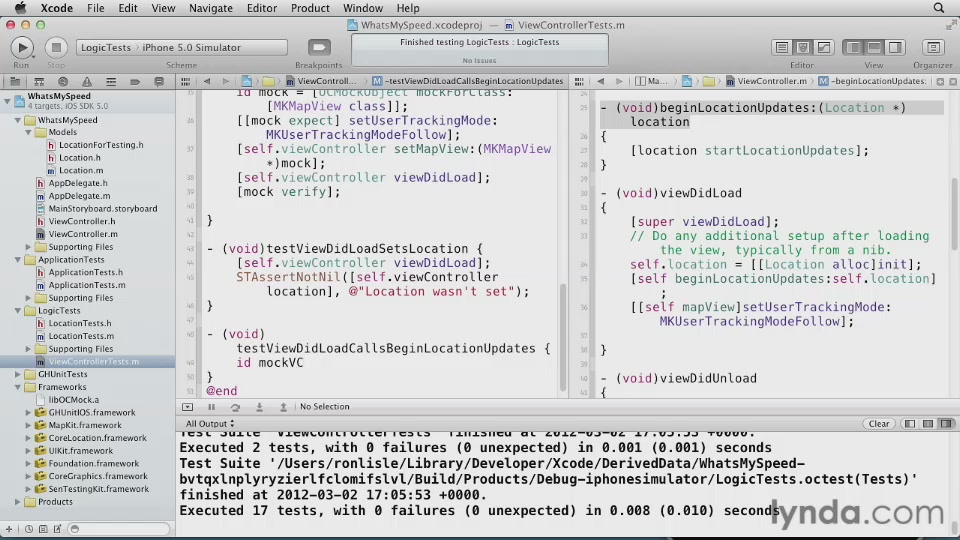Click beginLocationUpdates: in assistant jump bar
The height and width of the screenshot is (540, 960).
pos(873,81)
